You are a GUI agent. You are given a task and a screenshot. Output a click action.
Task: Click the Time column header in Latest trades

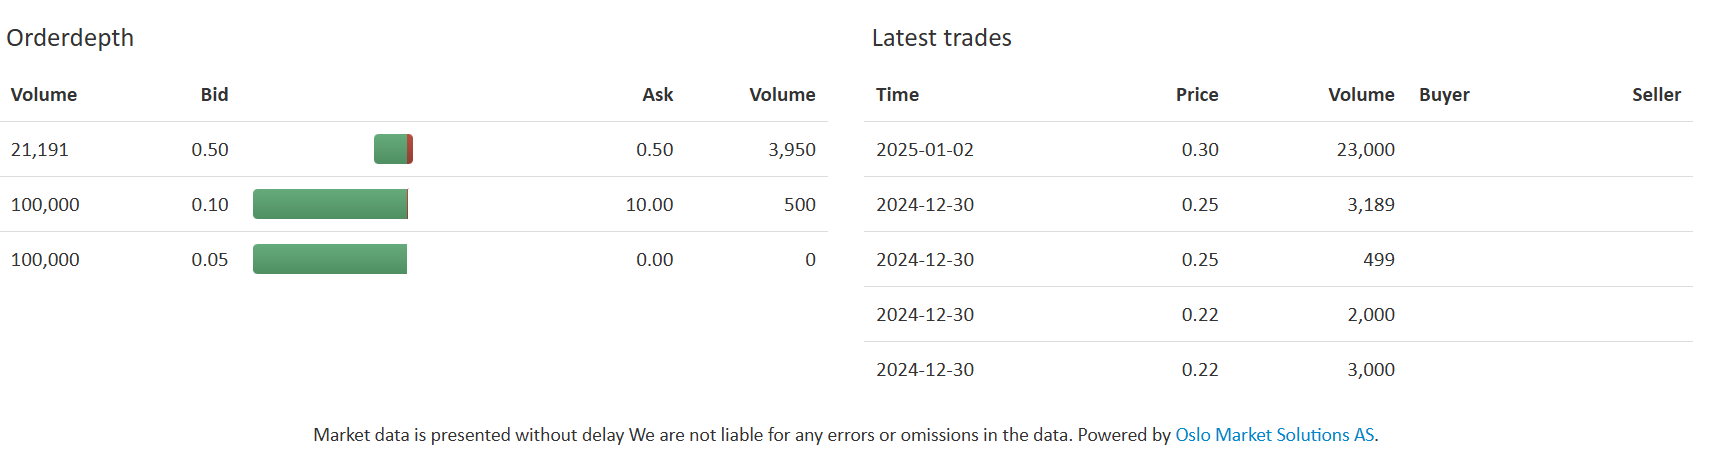click(x=897, y=95)
